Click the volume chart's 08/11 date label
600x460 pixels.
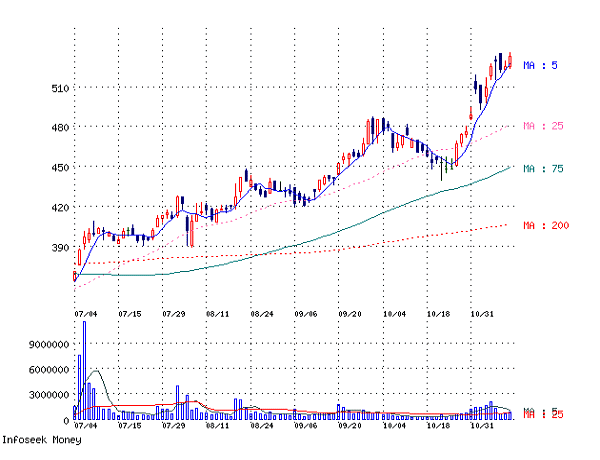[x=218, y=426]
